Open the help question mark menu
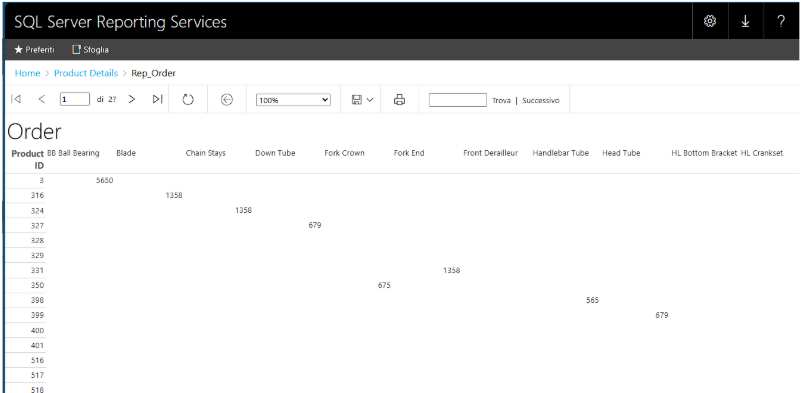This screenshot has width=807, height=393. (781, 21)
